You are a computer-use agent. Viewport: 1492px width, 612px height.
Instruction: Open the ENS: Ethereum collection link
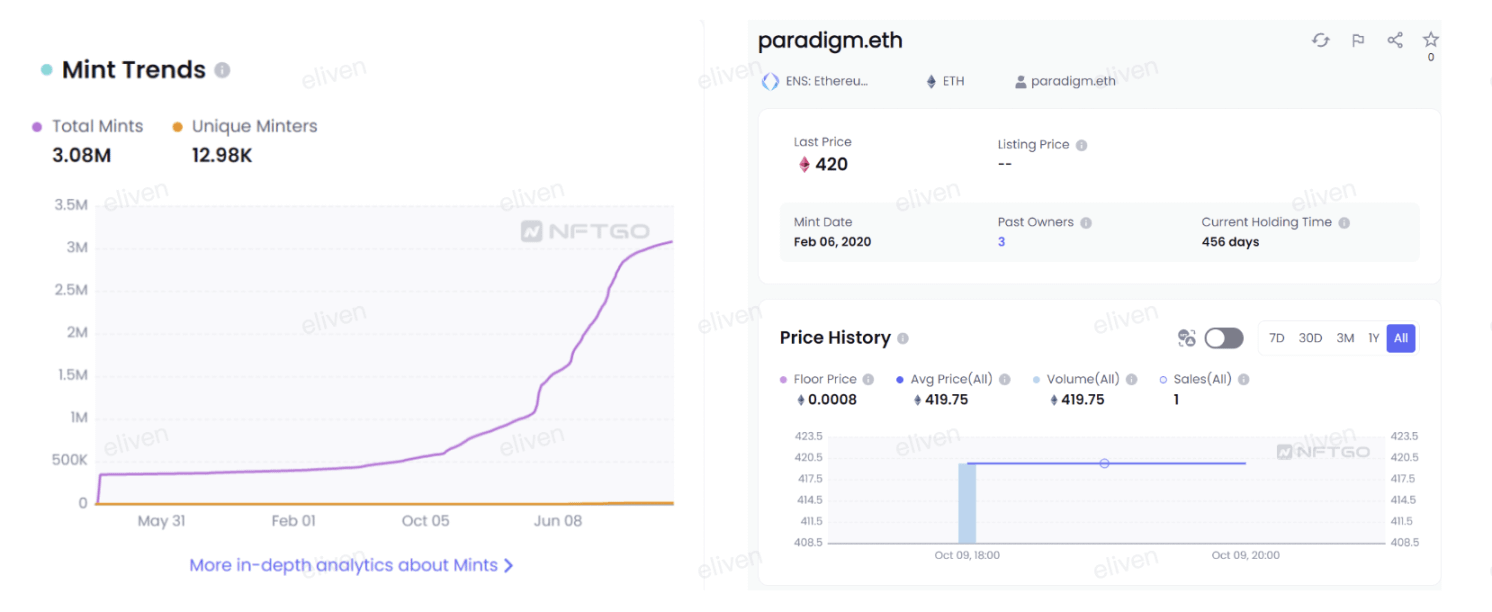(x=815, y=81)
